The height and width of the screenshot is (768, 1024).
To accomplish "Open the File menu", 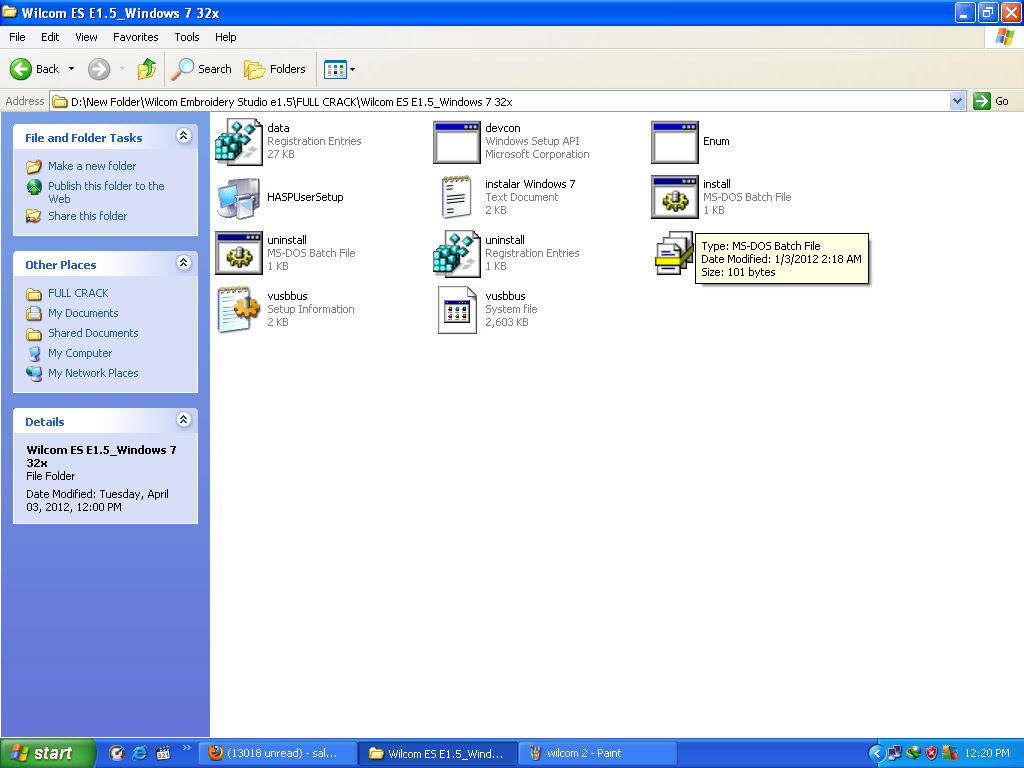I will tap(17, 37).
